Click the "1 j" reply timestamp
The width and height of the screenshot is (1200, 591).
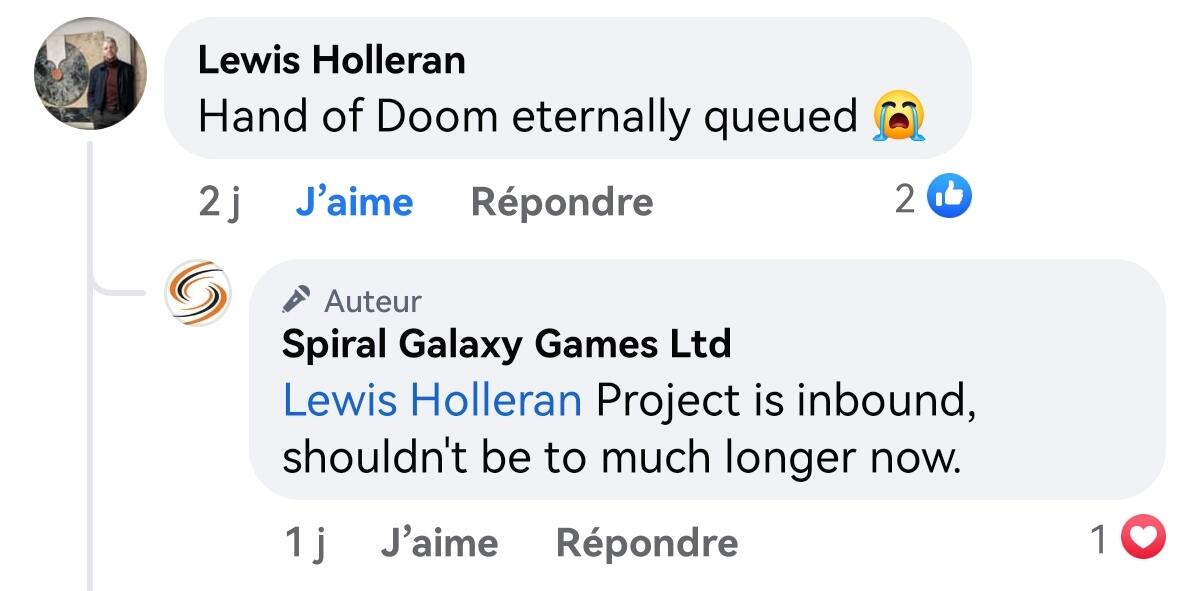[305, 543]
